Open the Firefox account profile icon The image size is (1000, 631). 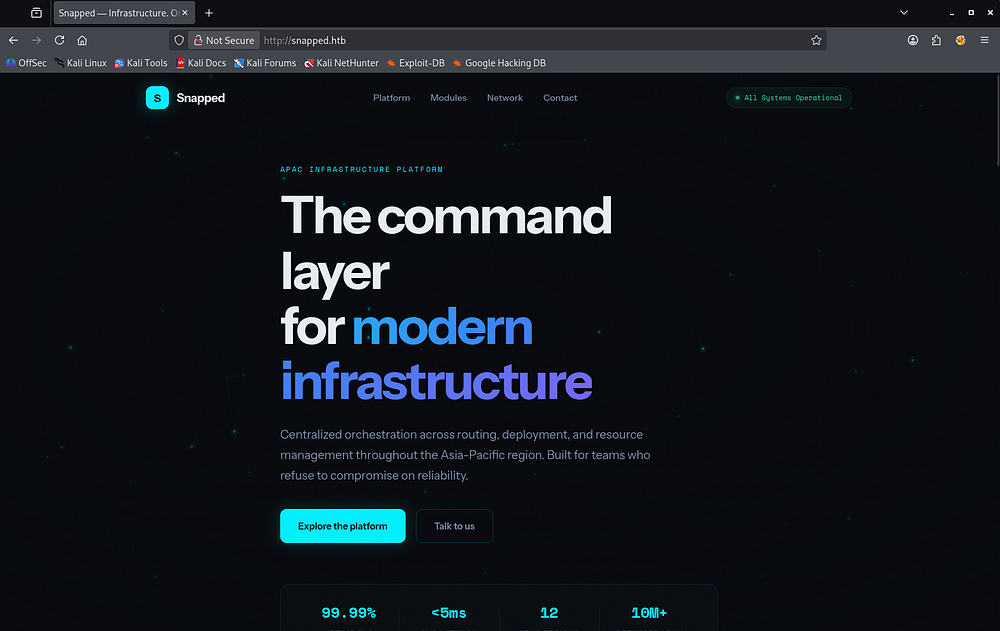(913, 40)
